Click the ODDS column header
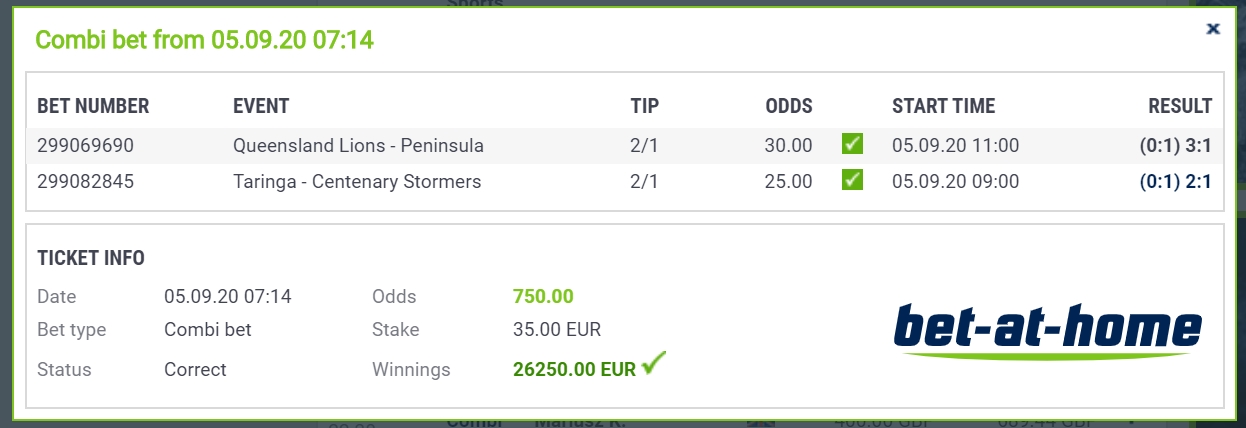The width and height of the screenshot is (1246, 428). [789, 106]
